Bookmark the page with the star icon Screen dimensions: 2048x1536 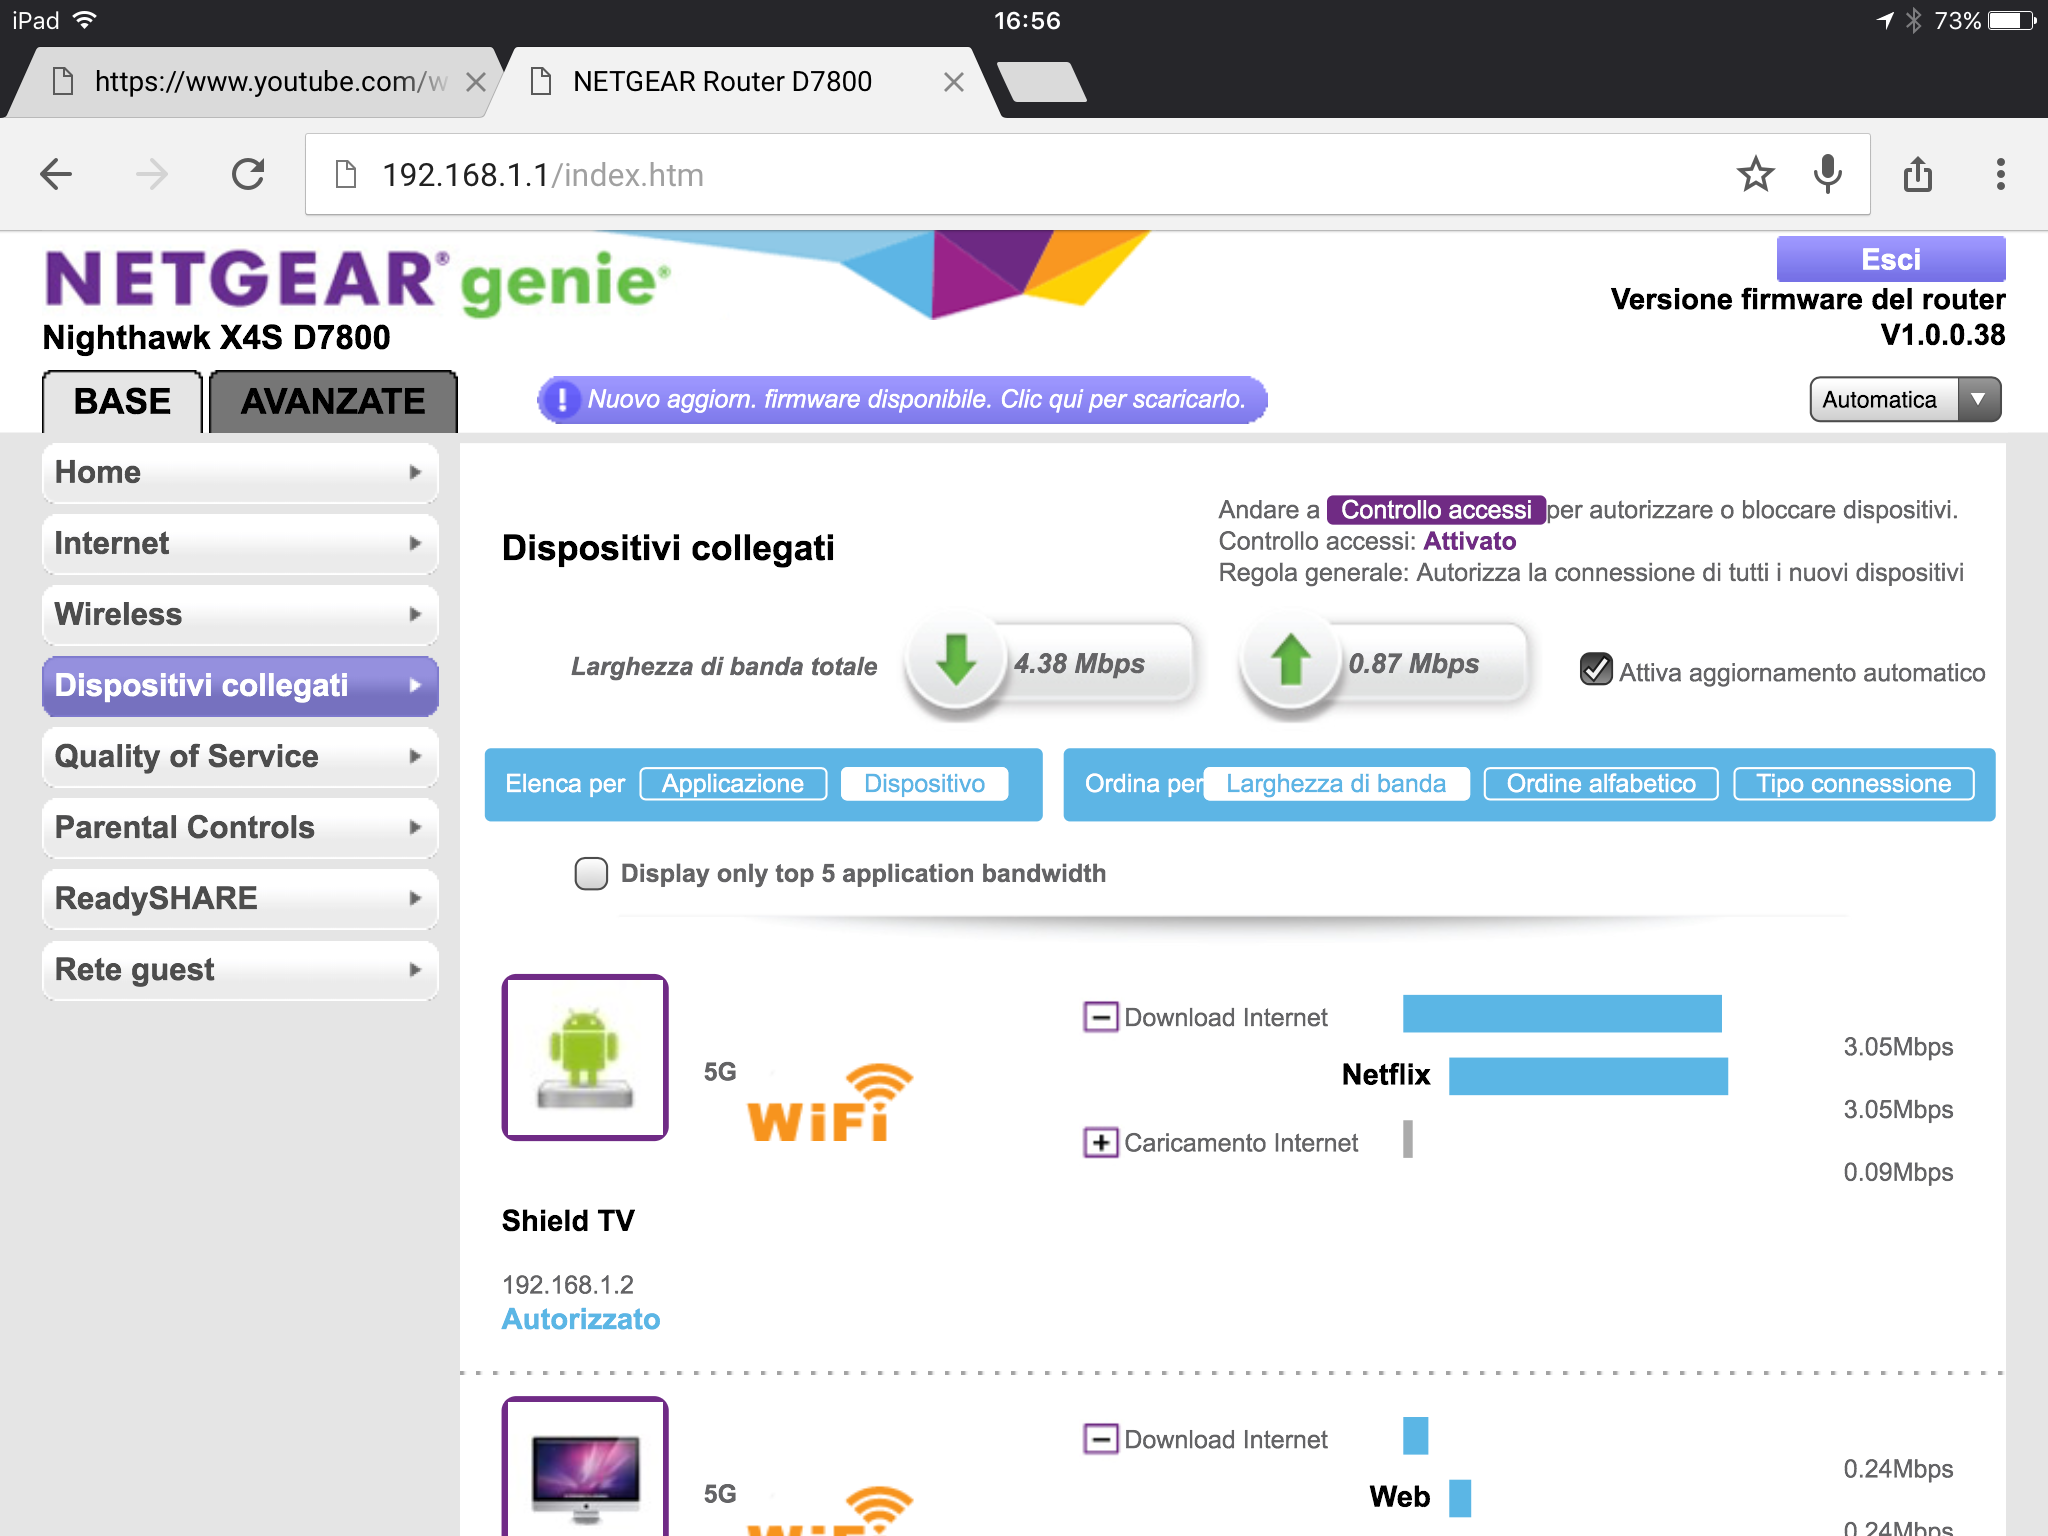point(1755,175)
